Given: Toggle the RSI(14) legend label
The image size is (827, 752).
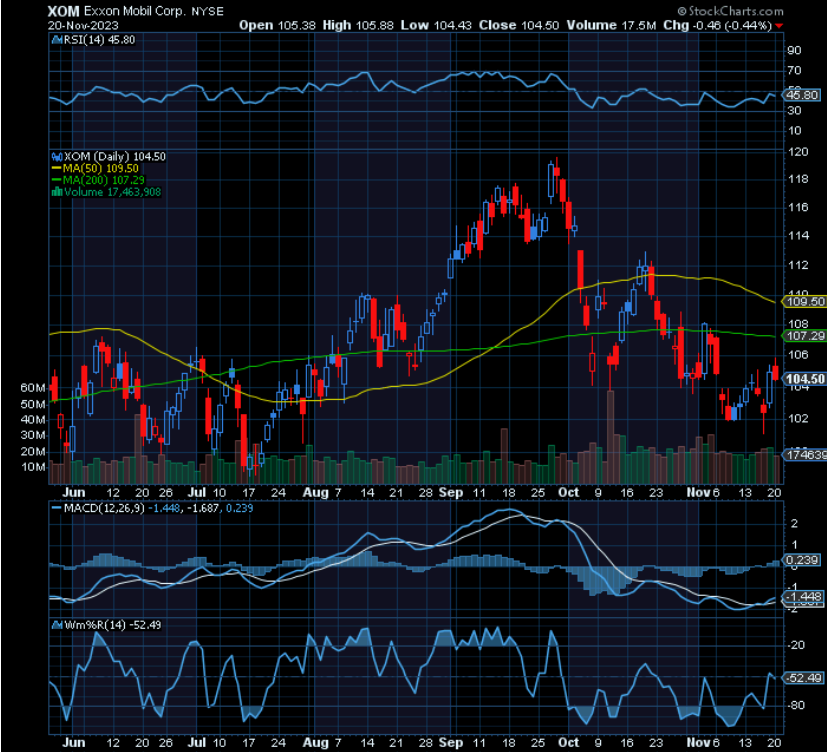Looking at the screenshot, I should click(85, 42).
